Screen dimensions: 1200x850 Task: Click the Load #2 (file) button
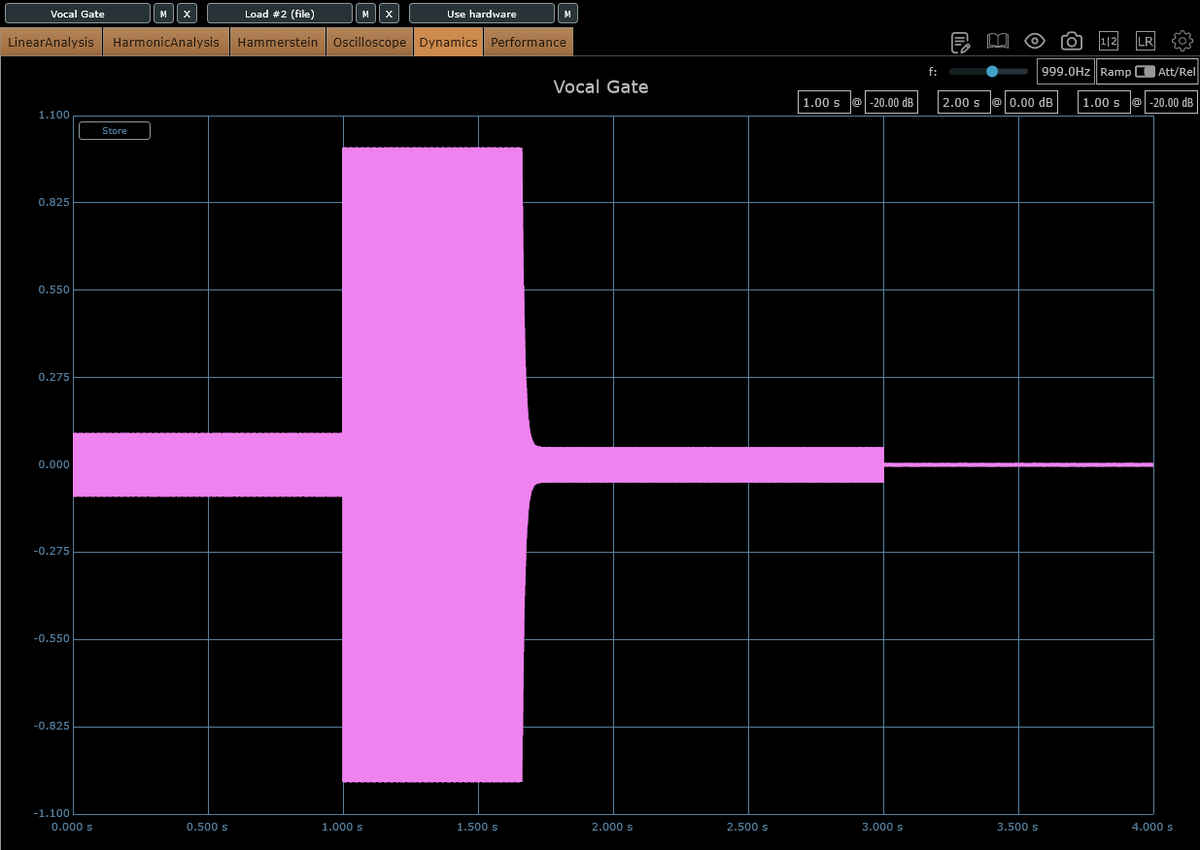point(279,14)
